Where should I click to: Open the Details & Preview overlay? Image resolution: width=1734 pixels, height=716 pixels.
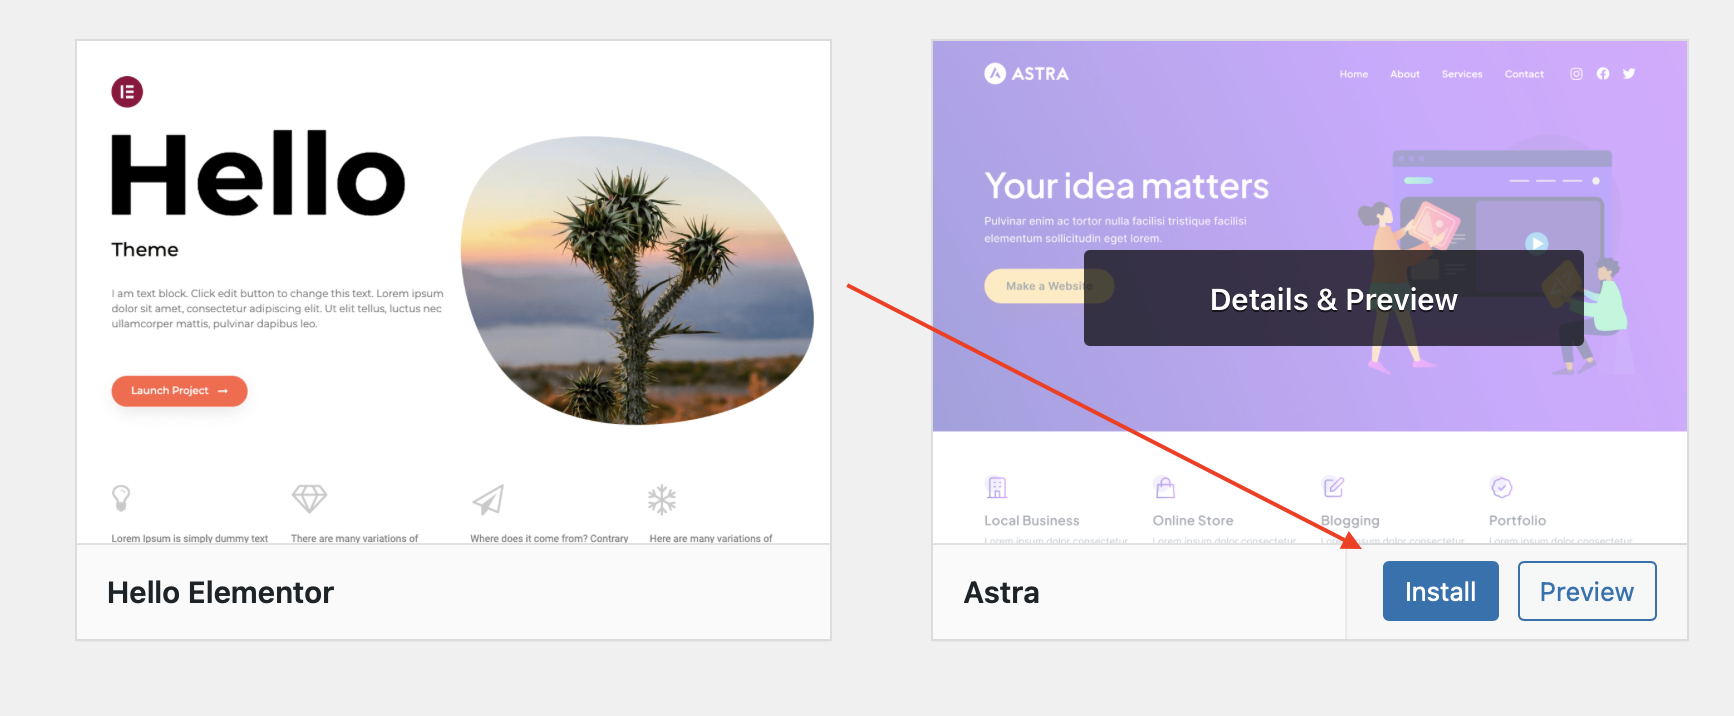pyautogui.click(x=1333, y=299)
